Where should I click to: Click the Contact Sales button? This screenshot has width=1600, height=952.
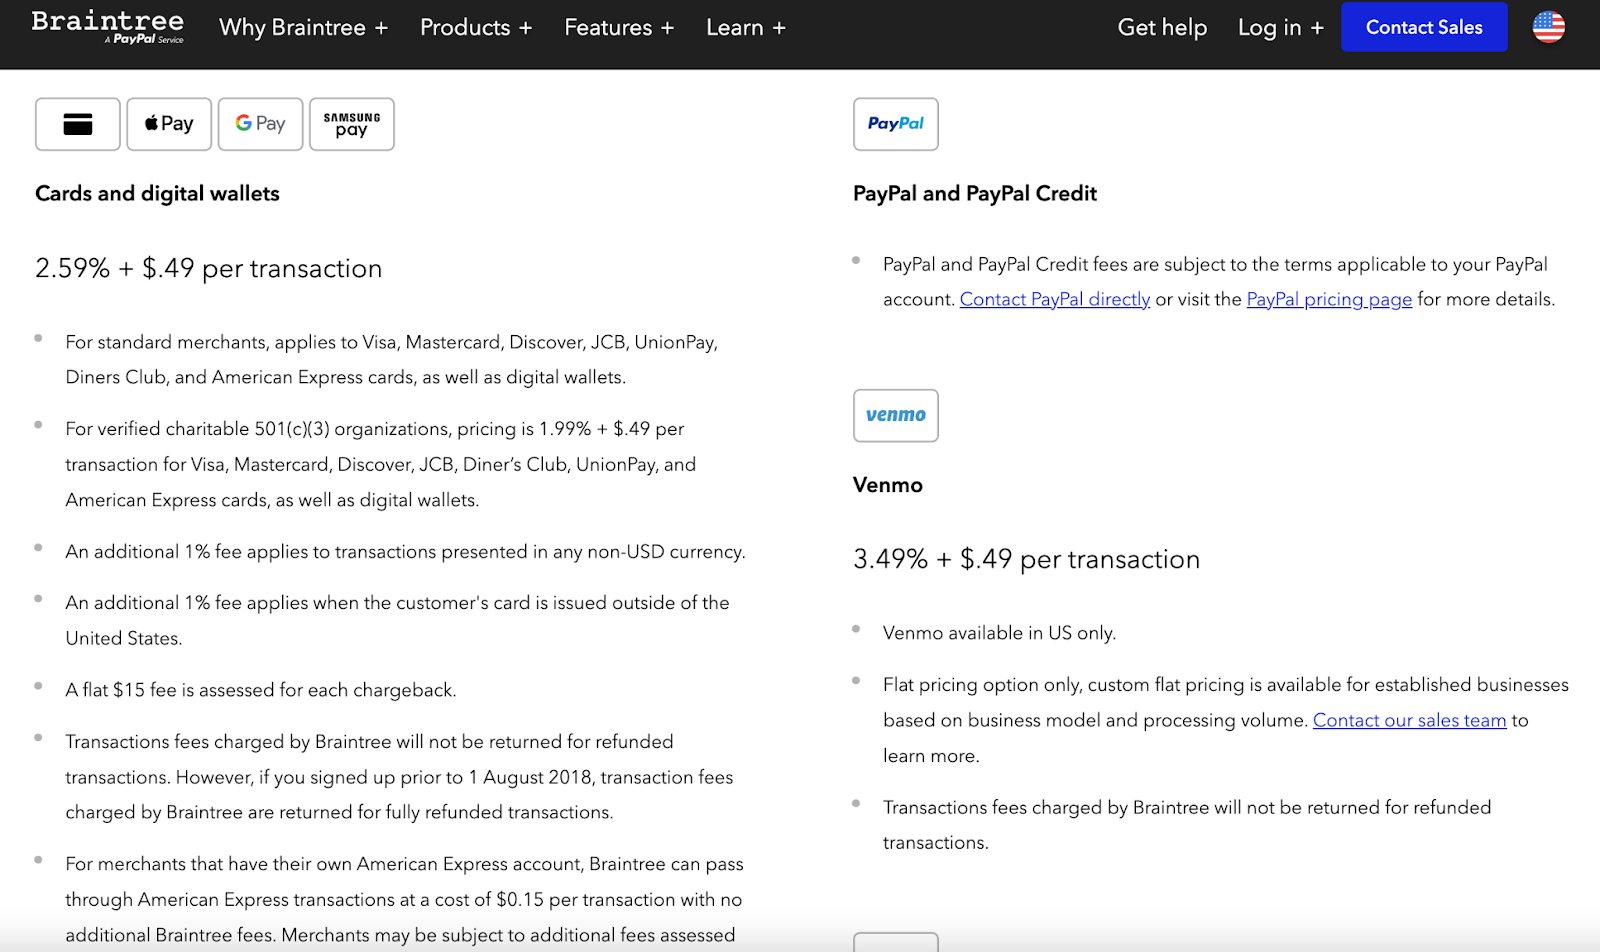pyautogui.click(x=1424, y=27)
